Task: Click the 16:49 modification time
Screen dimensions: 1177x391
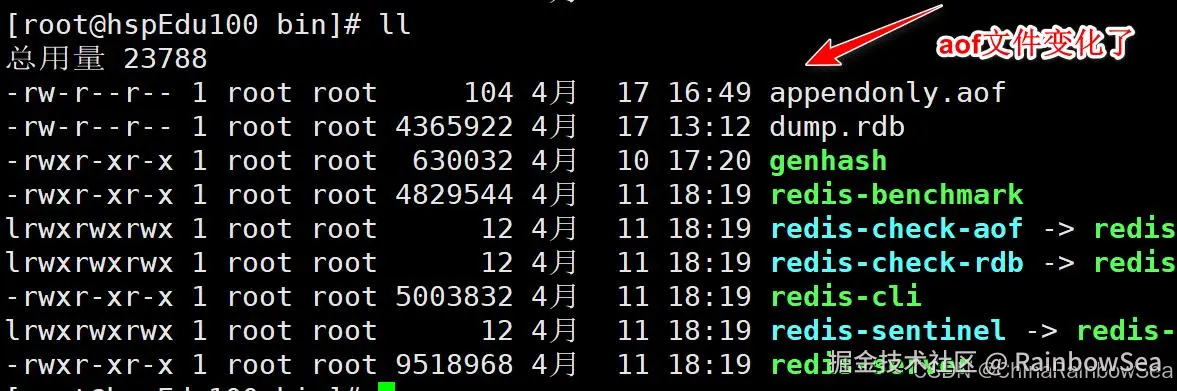Action: (709, 93)
